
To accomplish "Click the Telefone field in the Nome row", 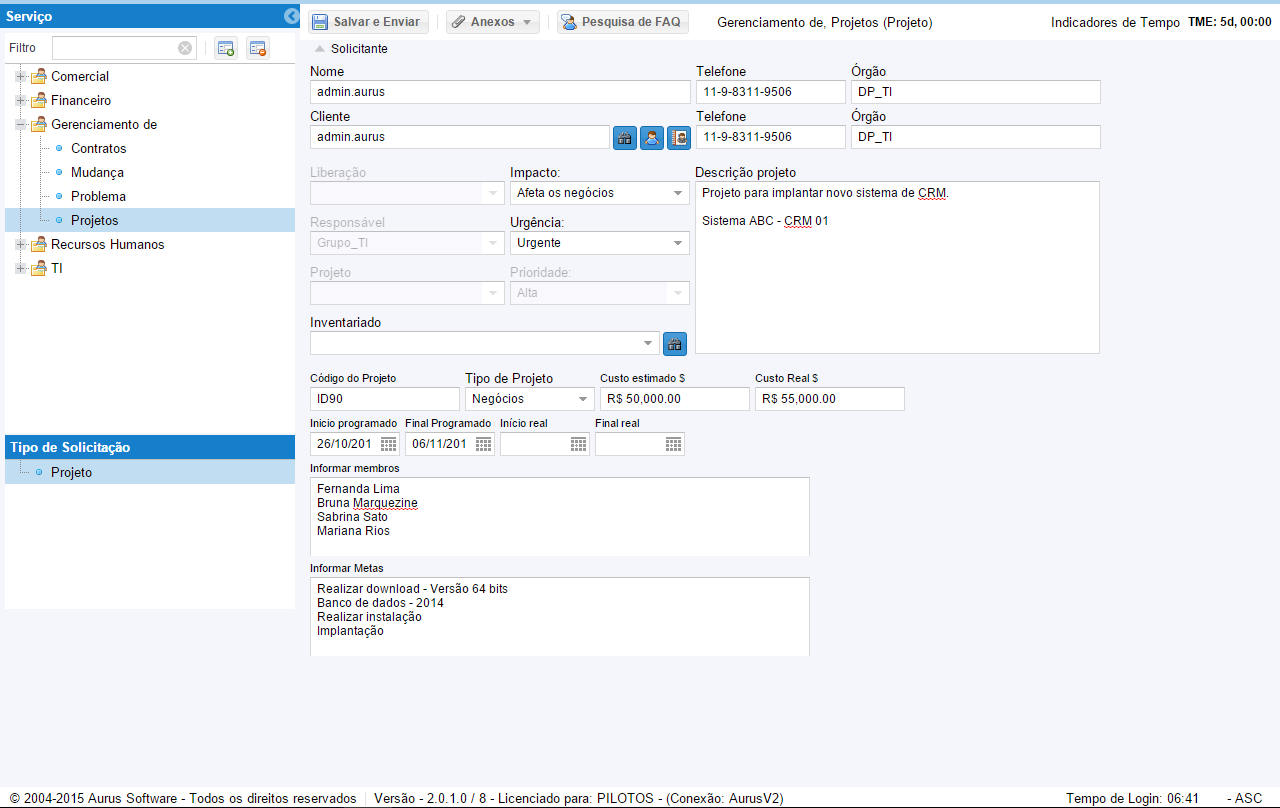I will 771,92.
